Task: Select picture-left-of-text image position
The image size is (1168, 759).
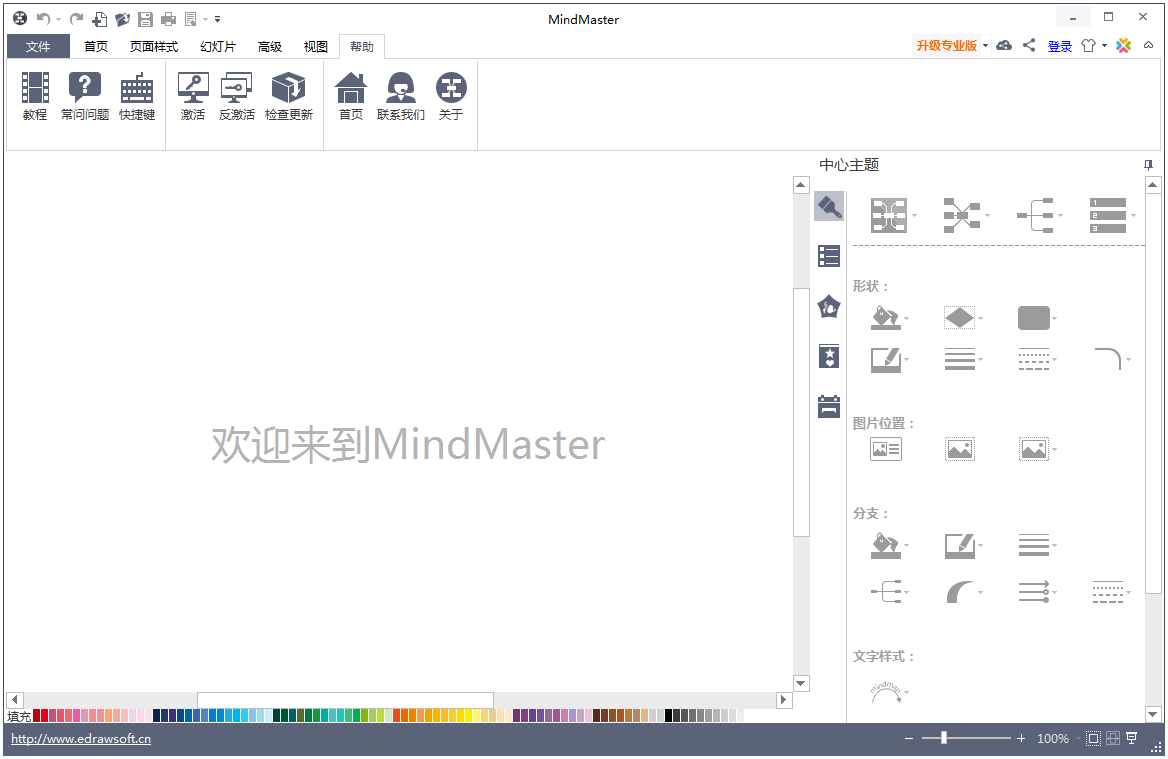Action: point(886,449)
